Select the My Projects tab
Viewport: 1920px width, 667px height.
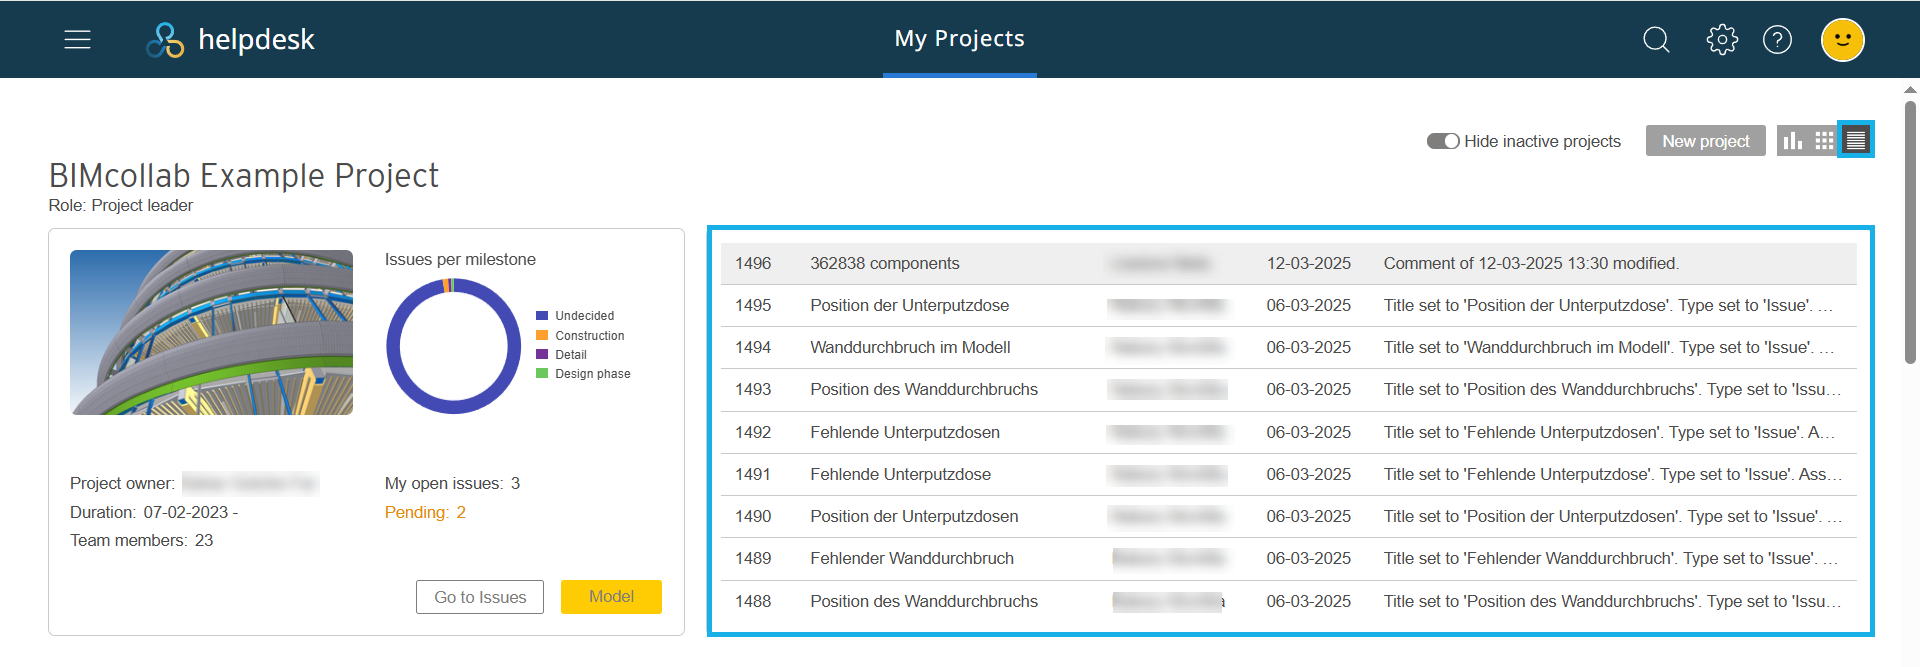959,39
